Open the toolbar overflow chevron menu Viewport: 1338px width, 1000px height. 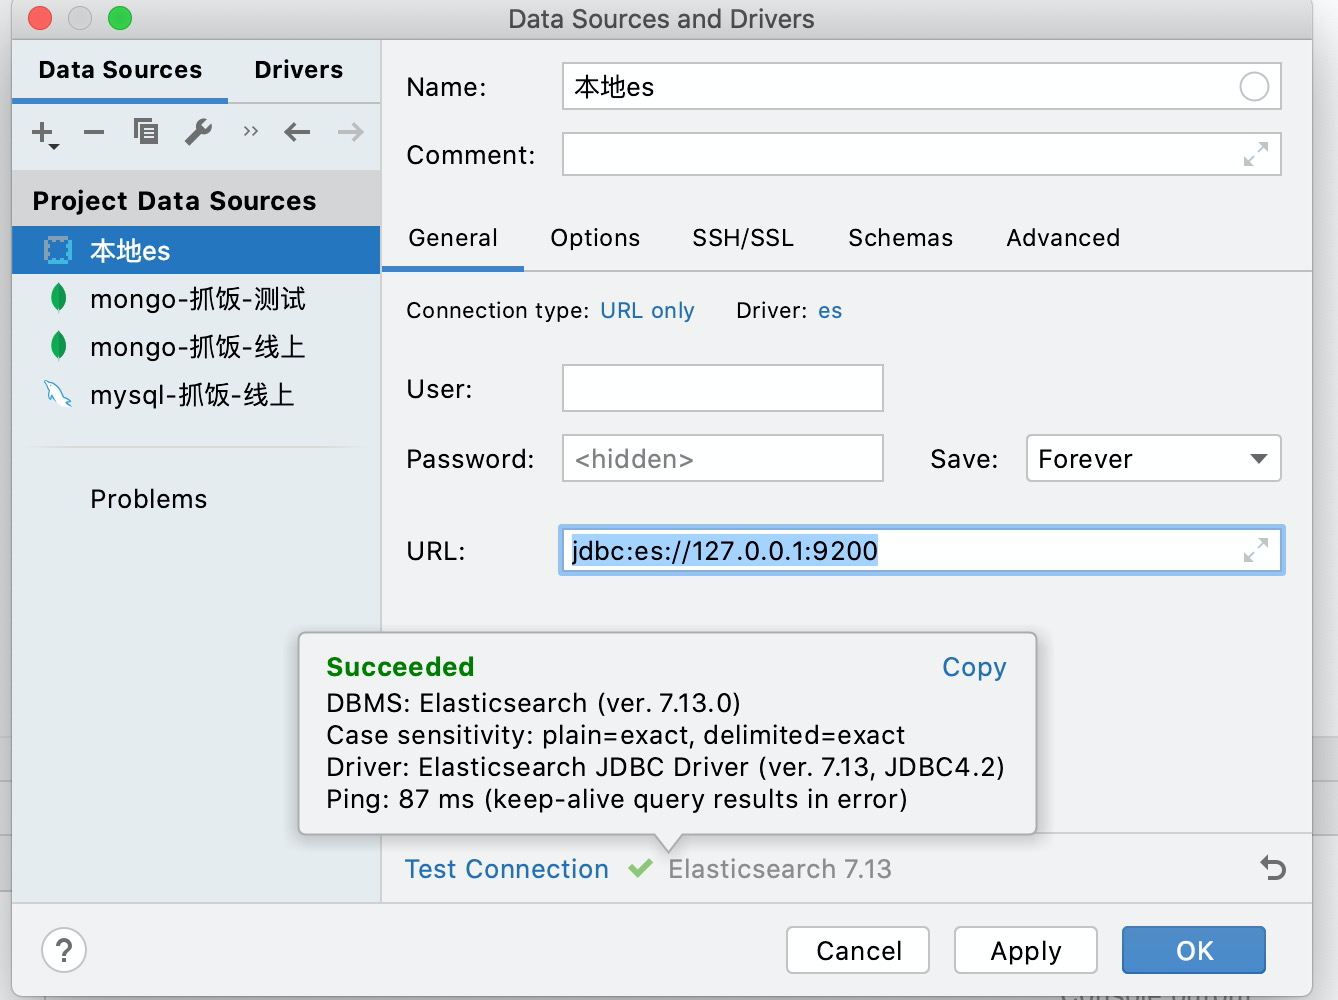click(x=249, y=131)
